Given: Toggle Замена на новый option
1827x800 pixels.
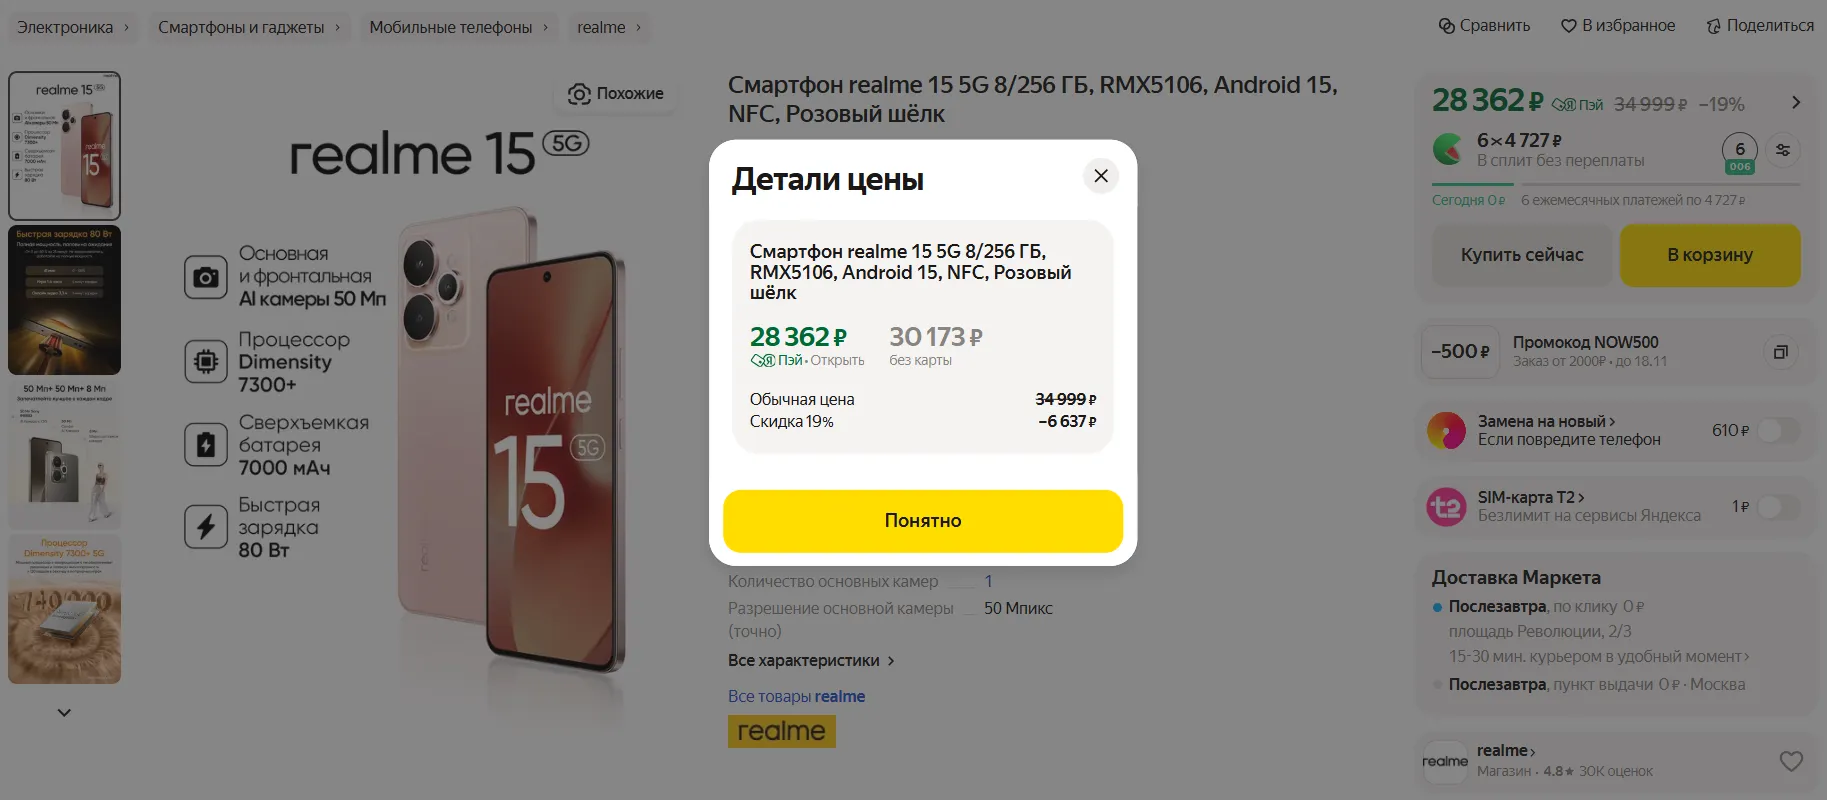Looking at the screenshot, I should (1779, 431).
